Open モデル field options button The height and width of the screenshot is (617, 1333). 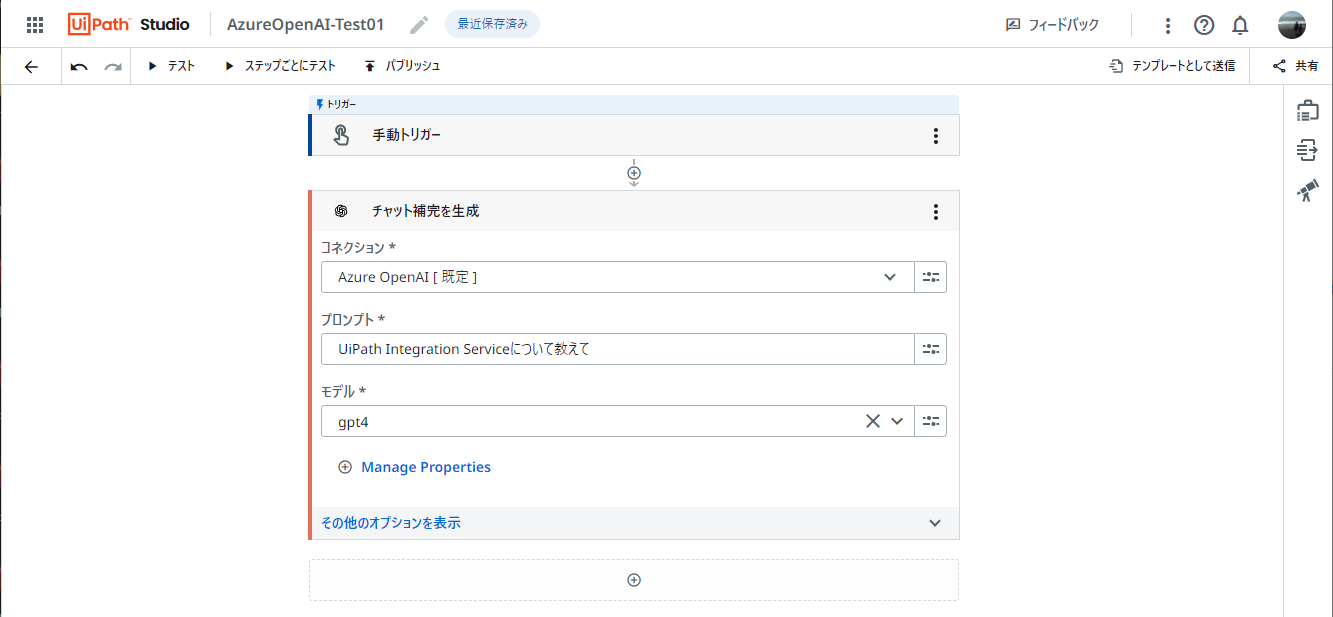pyautogui.click(x=931, y=421)
